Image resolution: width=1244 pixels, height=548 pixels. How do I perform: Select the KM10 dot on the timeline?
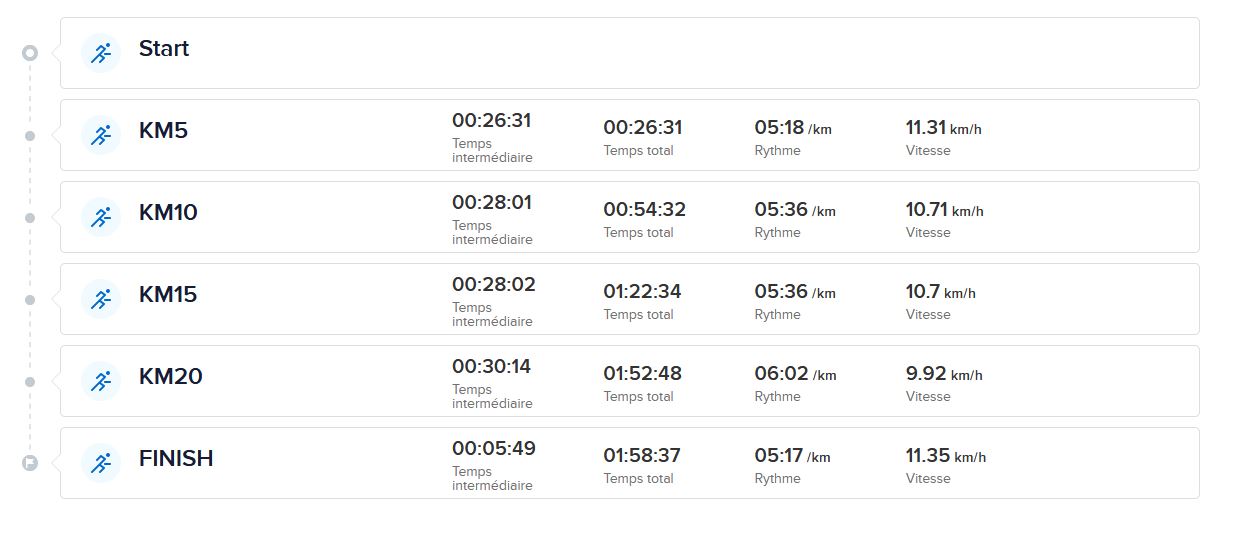click(x=30, y=218)
